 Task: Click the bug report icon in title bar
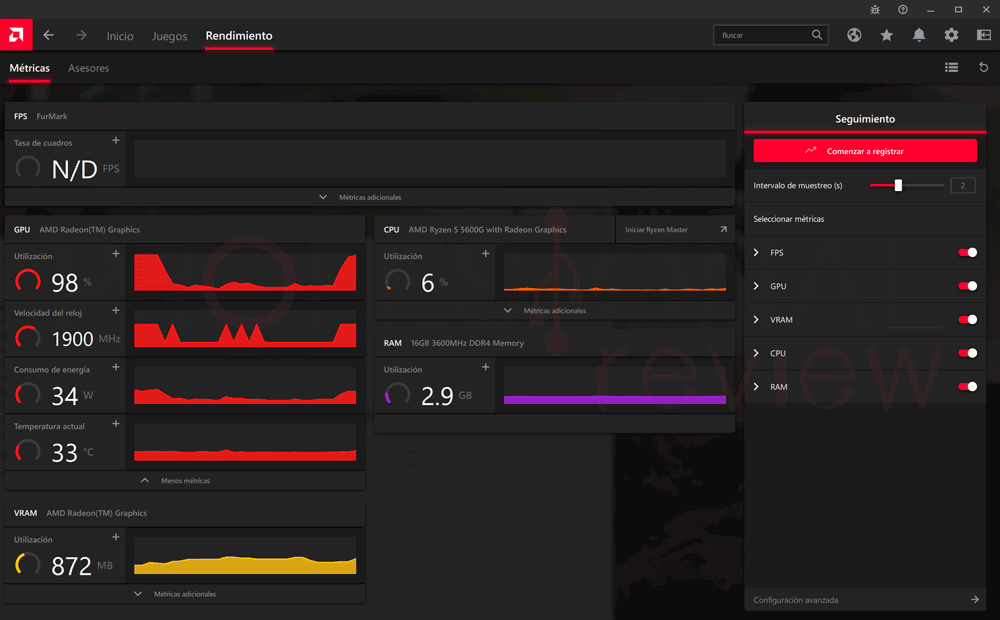[875, 10]
